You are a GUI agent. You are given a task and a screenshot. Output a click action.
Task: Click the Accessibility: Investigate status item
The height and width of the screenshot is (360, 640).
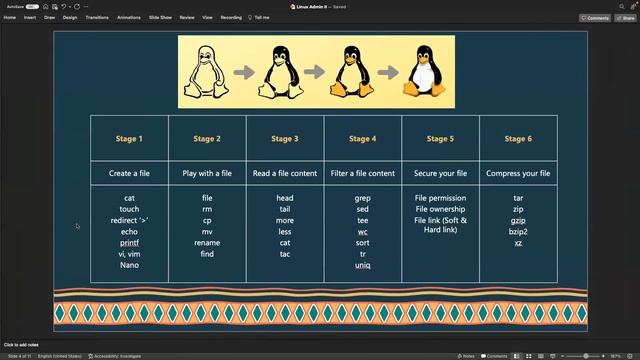(x=115, y=356)
